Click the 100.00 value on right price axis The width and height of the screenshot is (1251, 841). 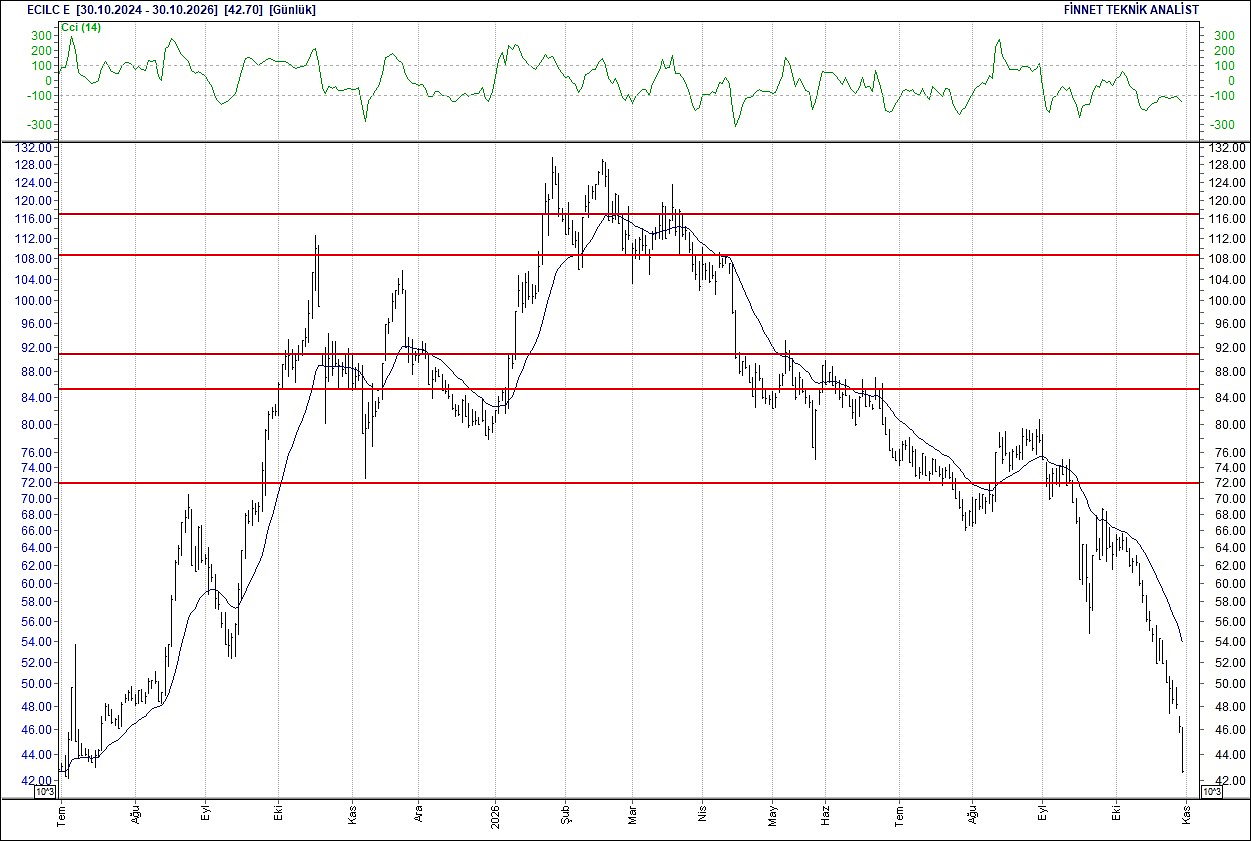pos(1225,301)
